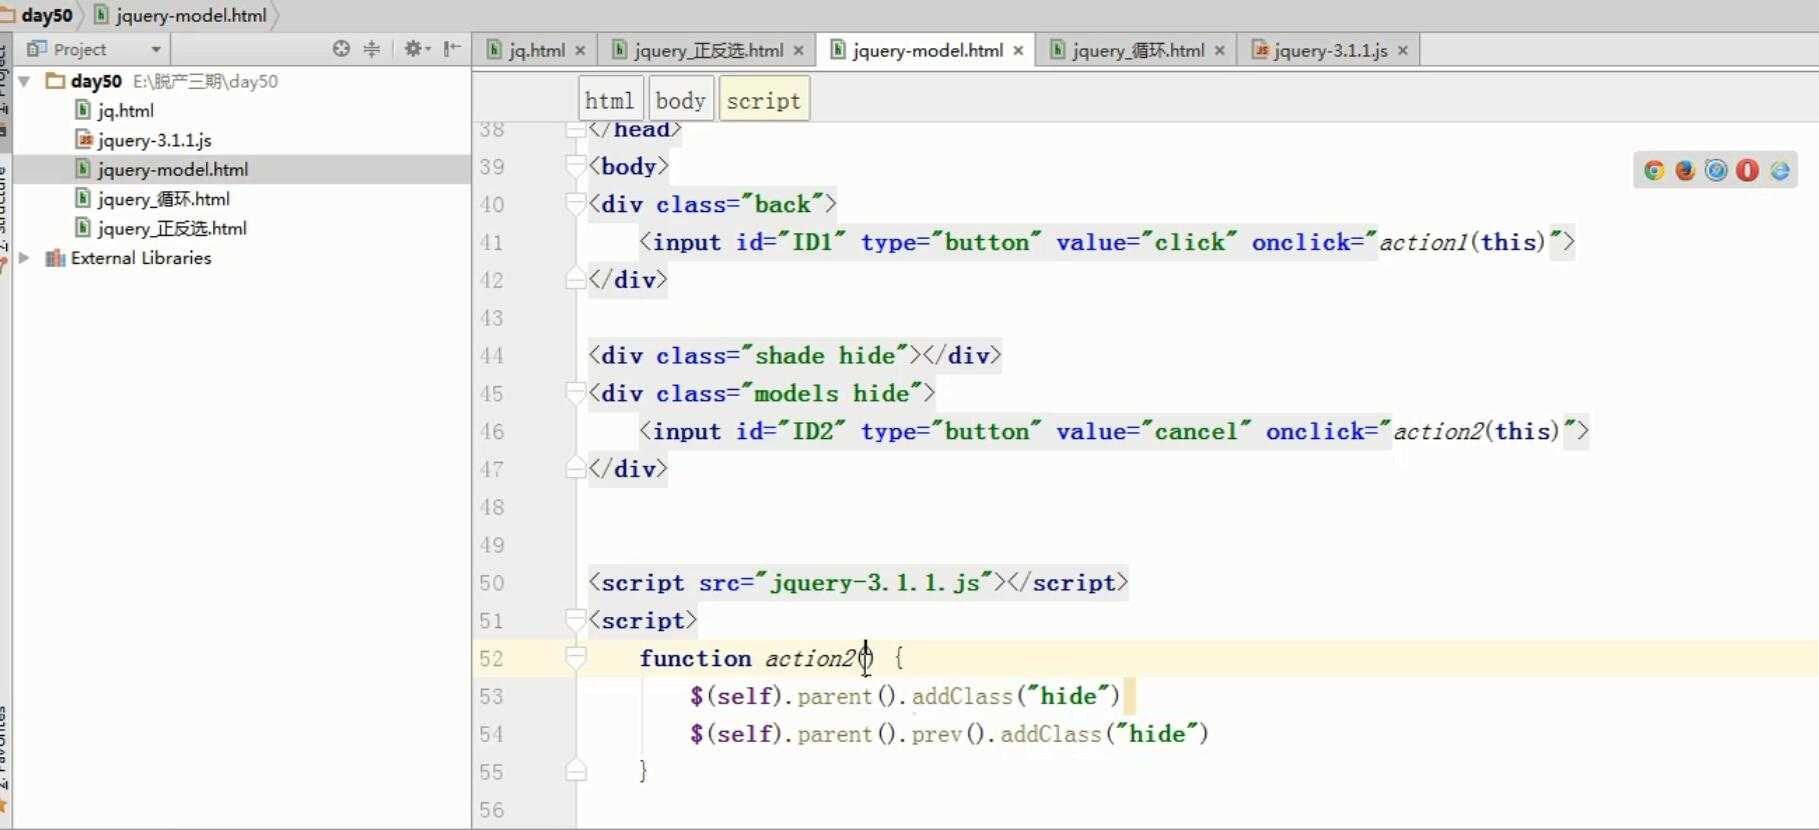Close the jquery_循环.html tab
This screenshot has height=830, width=1819.
1219,50
